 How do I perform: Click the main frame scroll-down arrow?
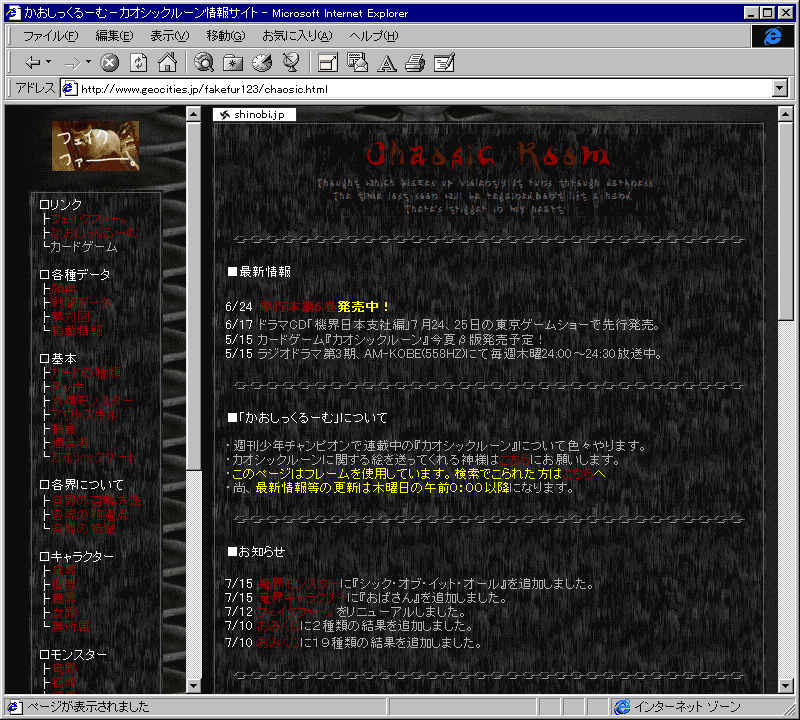786,685
